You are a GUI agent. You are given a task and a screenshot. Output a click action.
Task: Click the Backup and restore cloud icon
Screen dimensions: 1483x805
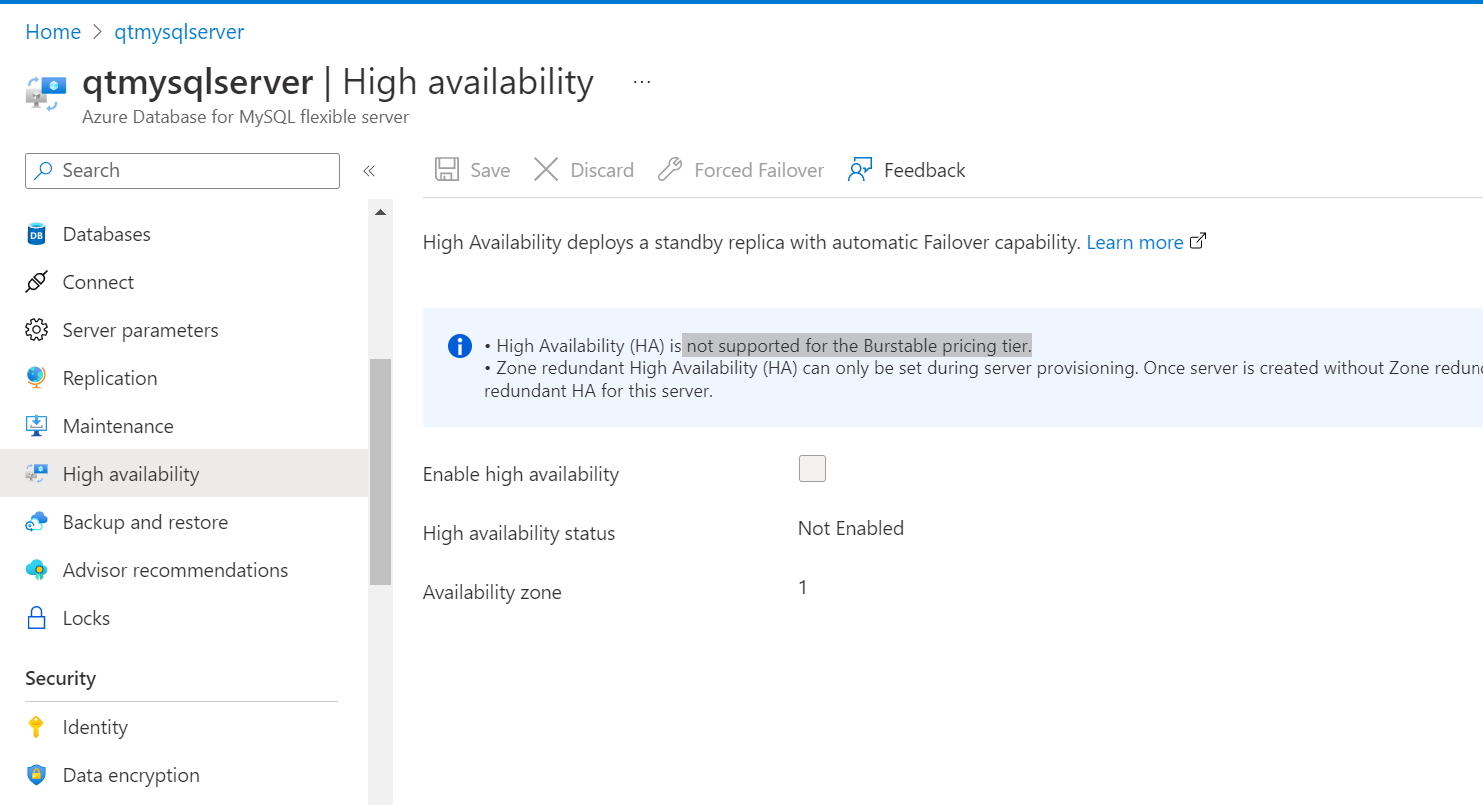36,522
